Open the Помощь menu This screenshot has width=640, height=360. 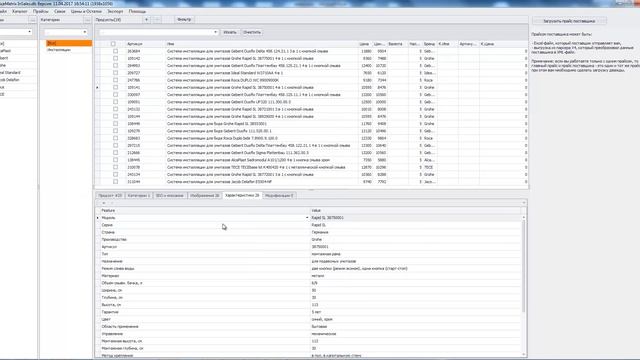[x=137, y=11]
